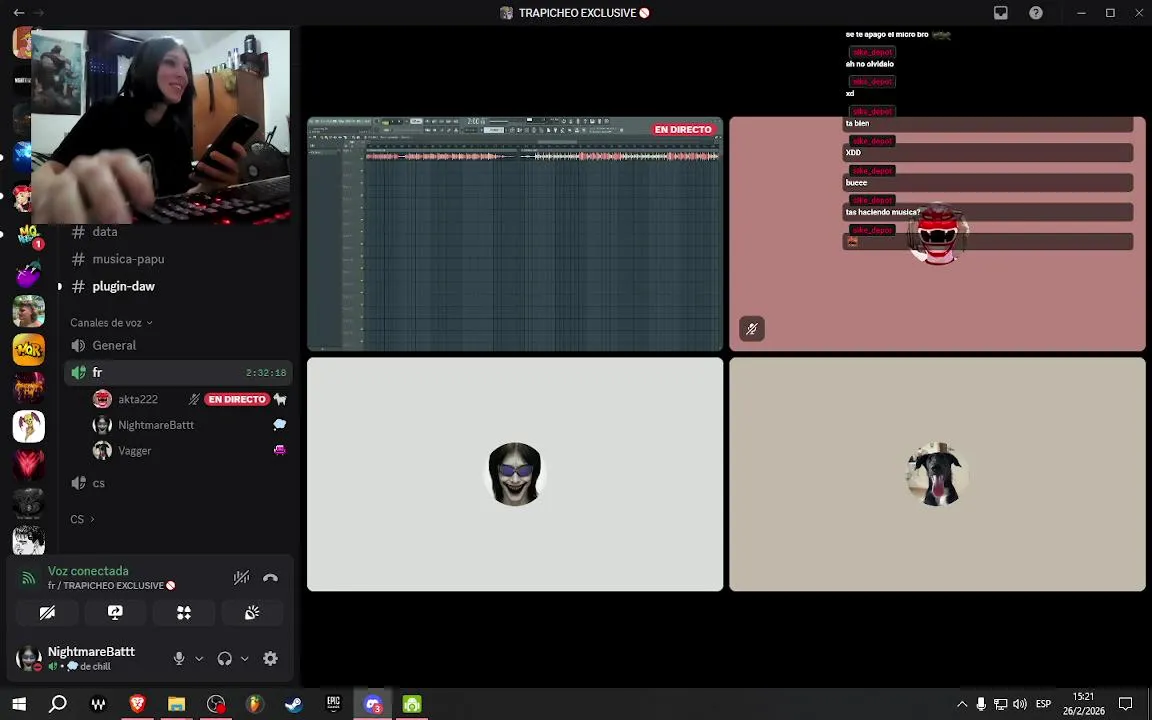Viewport: 1152px width, 720px height.
Task: Open Windows search from taskbar
Action: click(58, 704)
